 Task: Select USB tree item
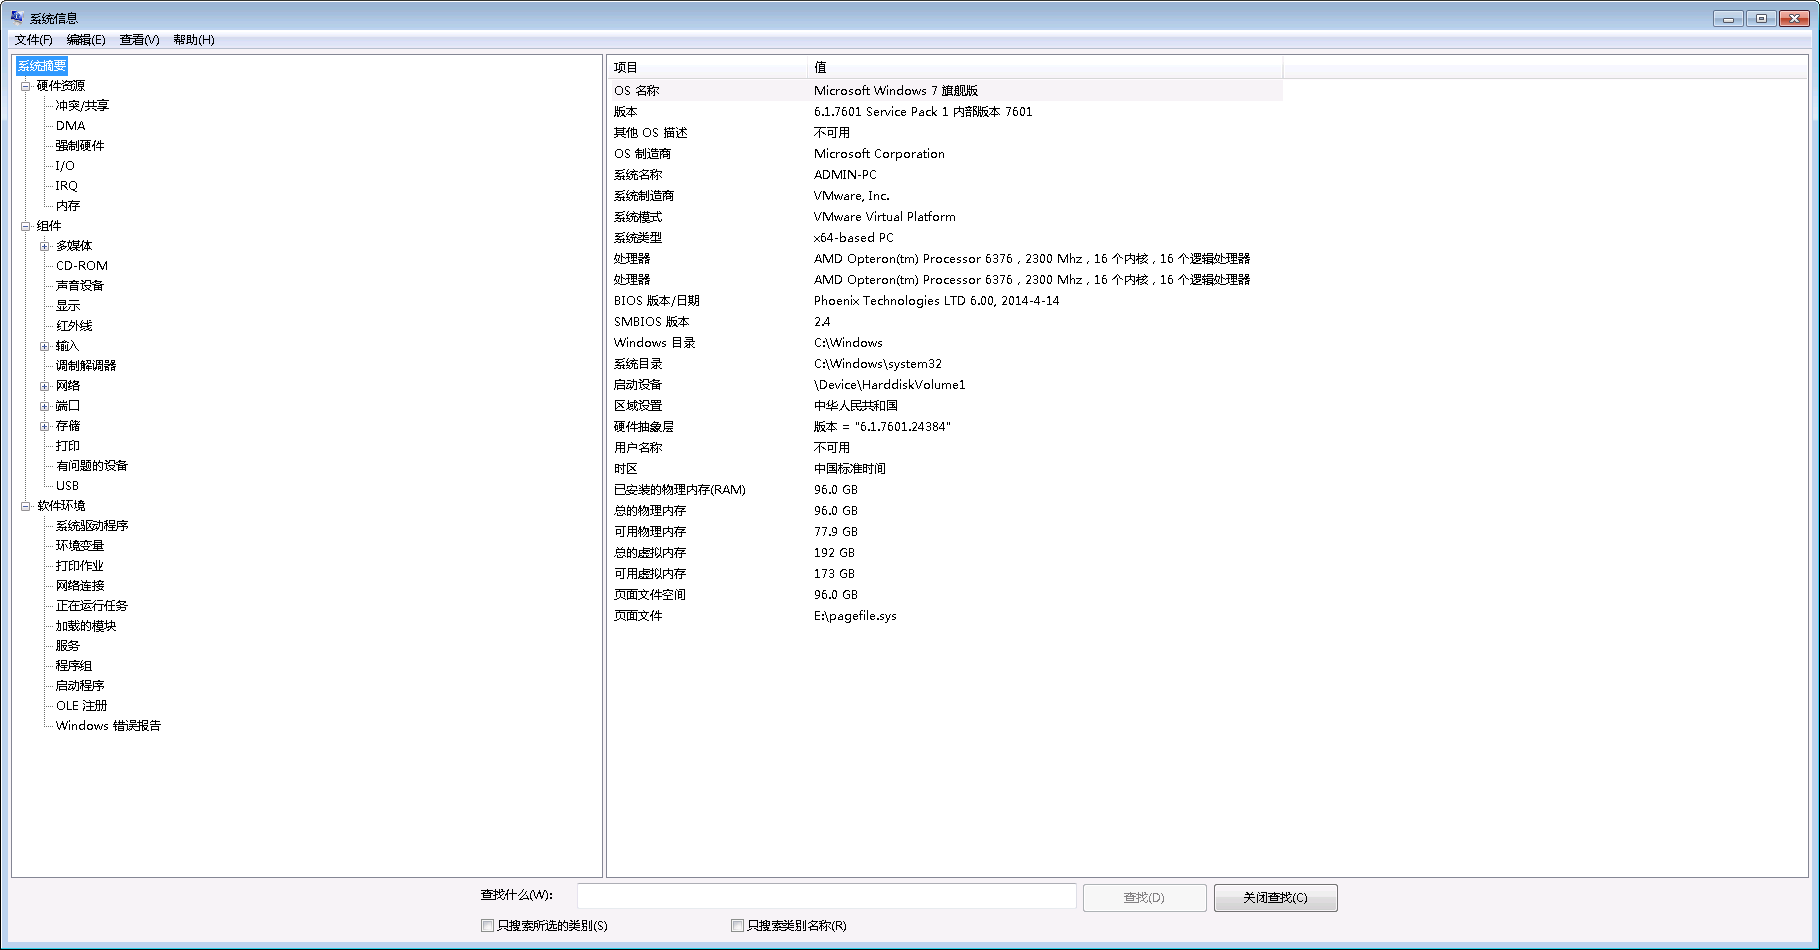pos(67,486)
